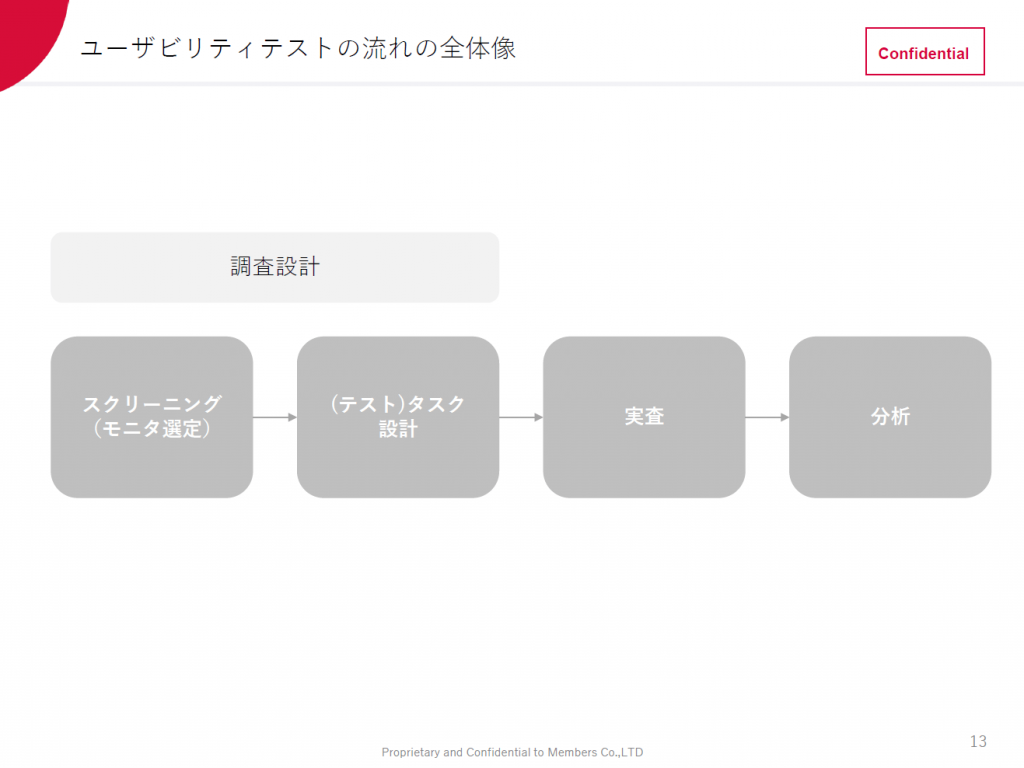Select the 調査設計 box
This screenshot has width=1024, height=768.
[275, 267]
